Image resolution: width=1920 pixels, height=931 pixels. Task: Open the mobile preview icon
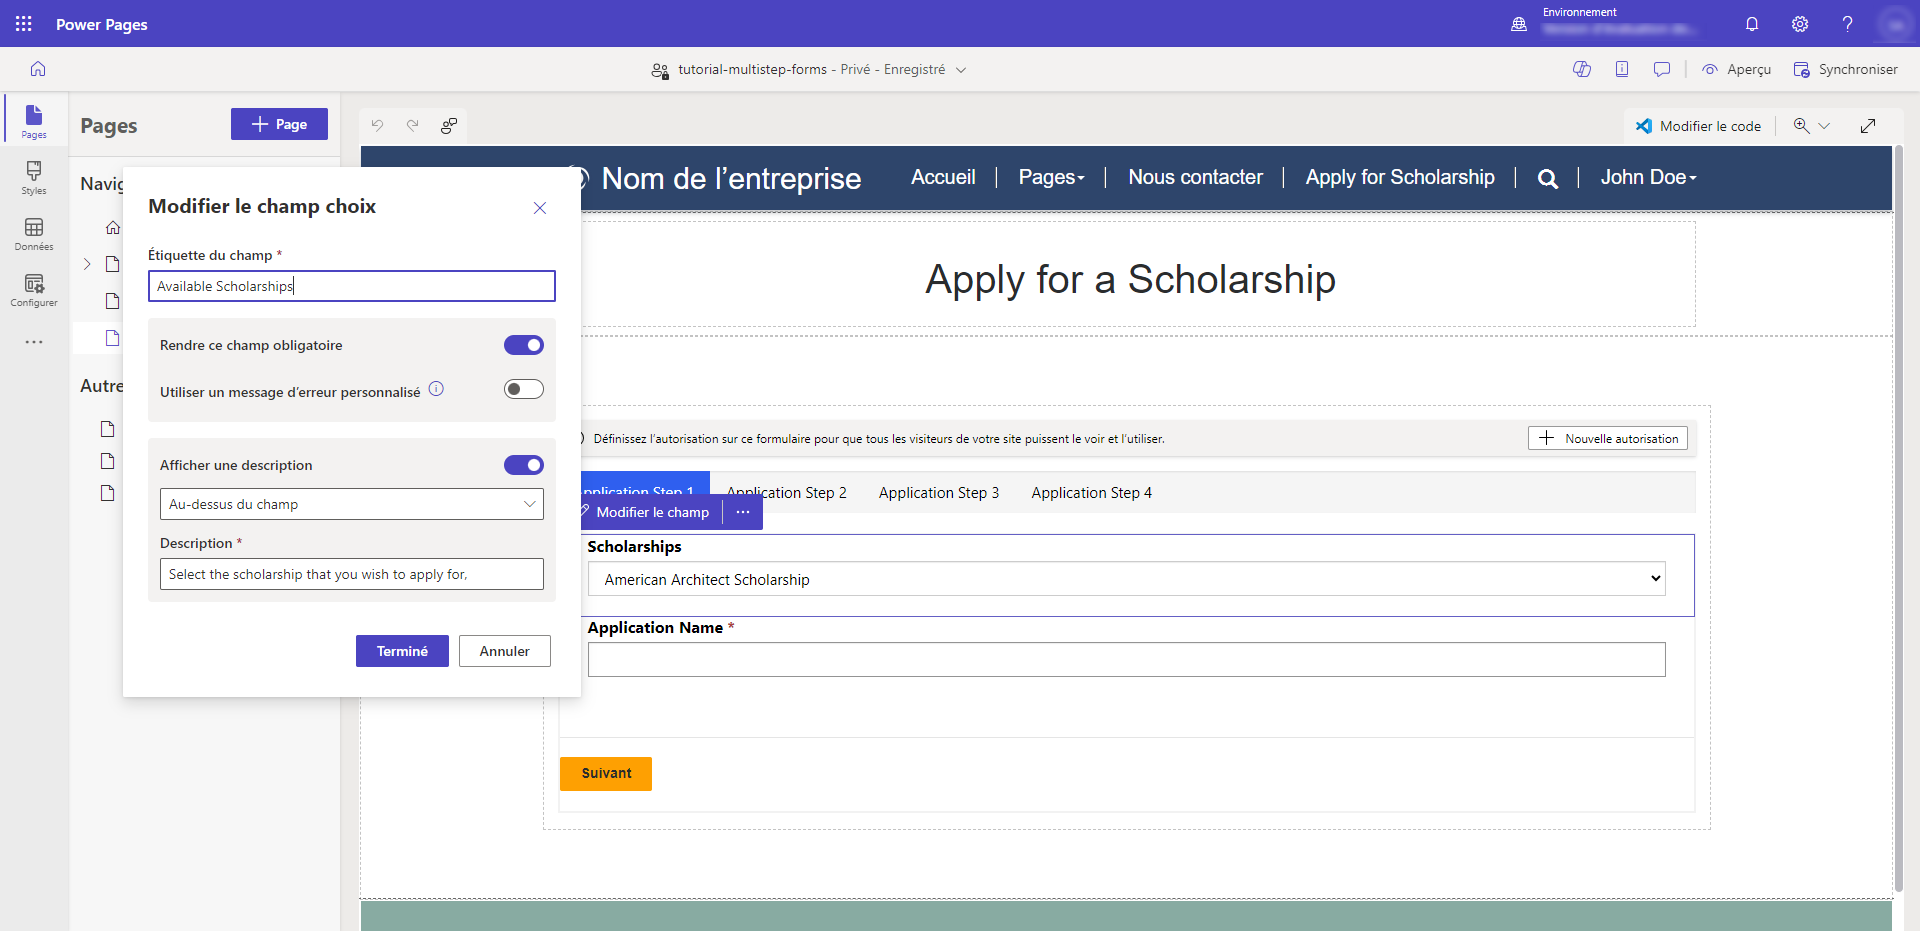[1622, 69]
